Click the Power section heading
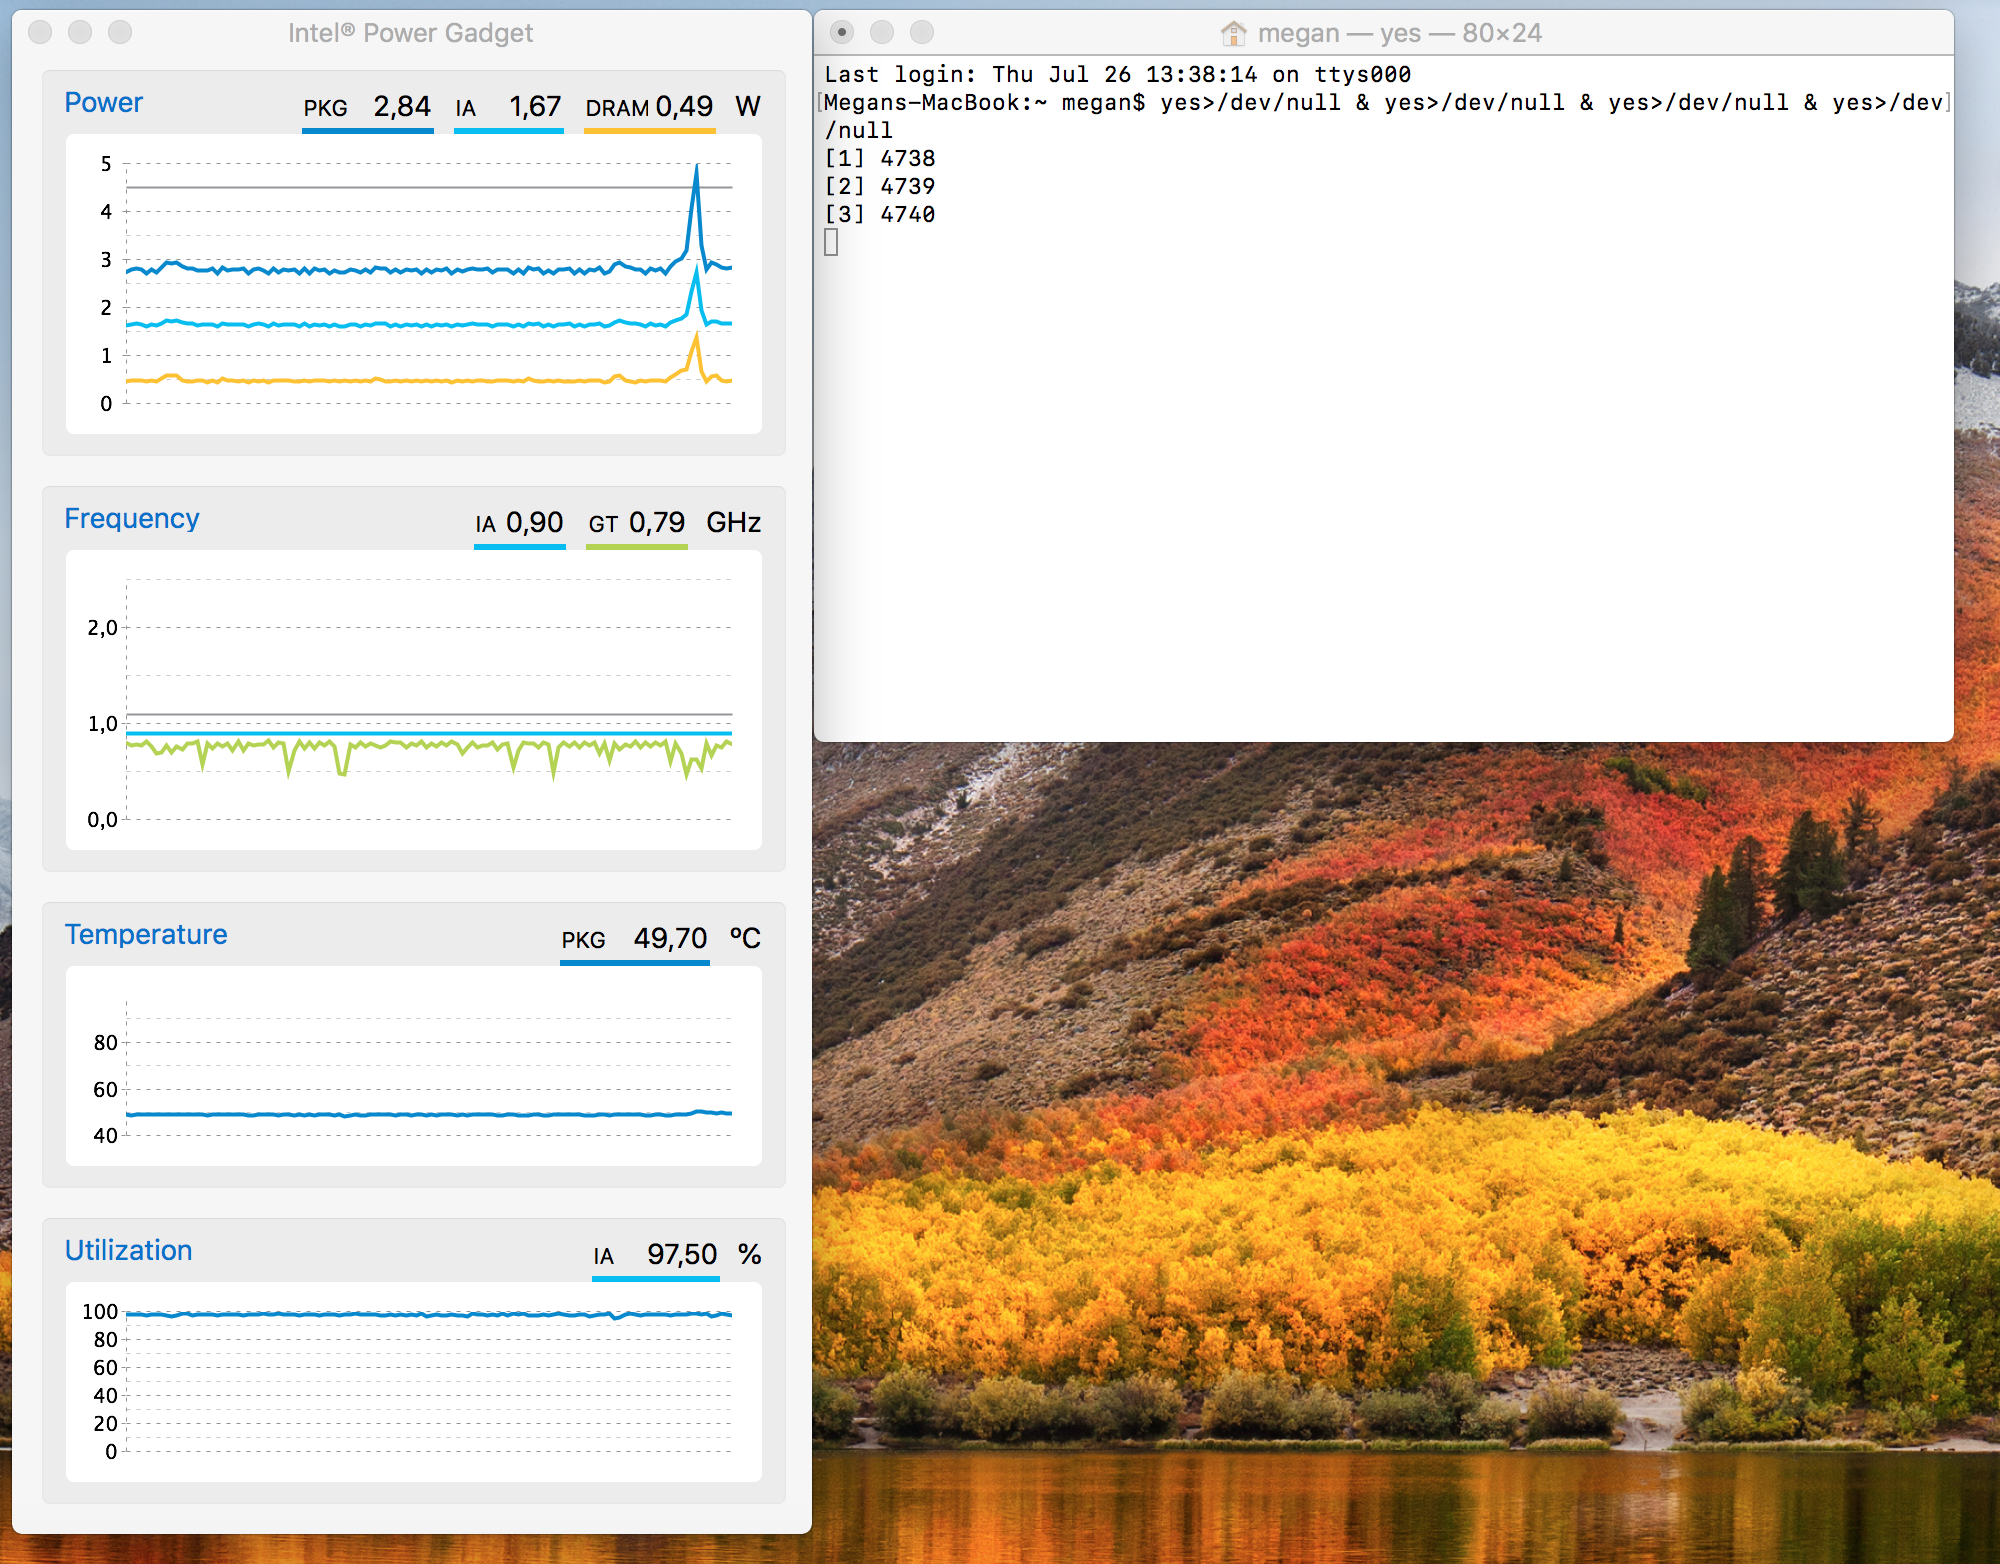 pos(104,103)
